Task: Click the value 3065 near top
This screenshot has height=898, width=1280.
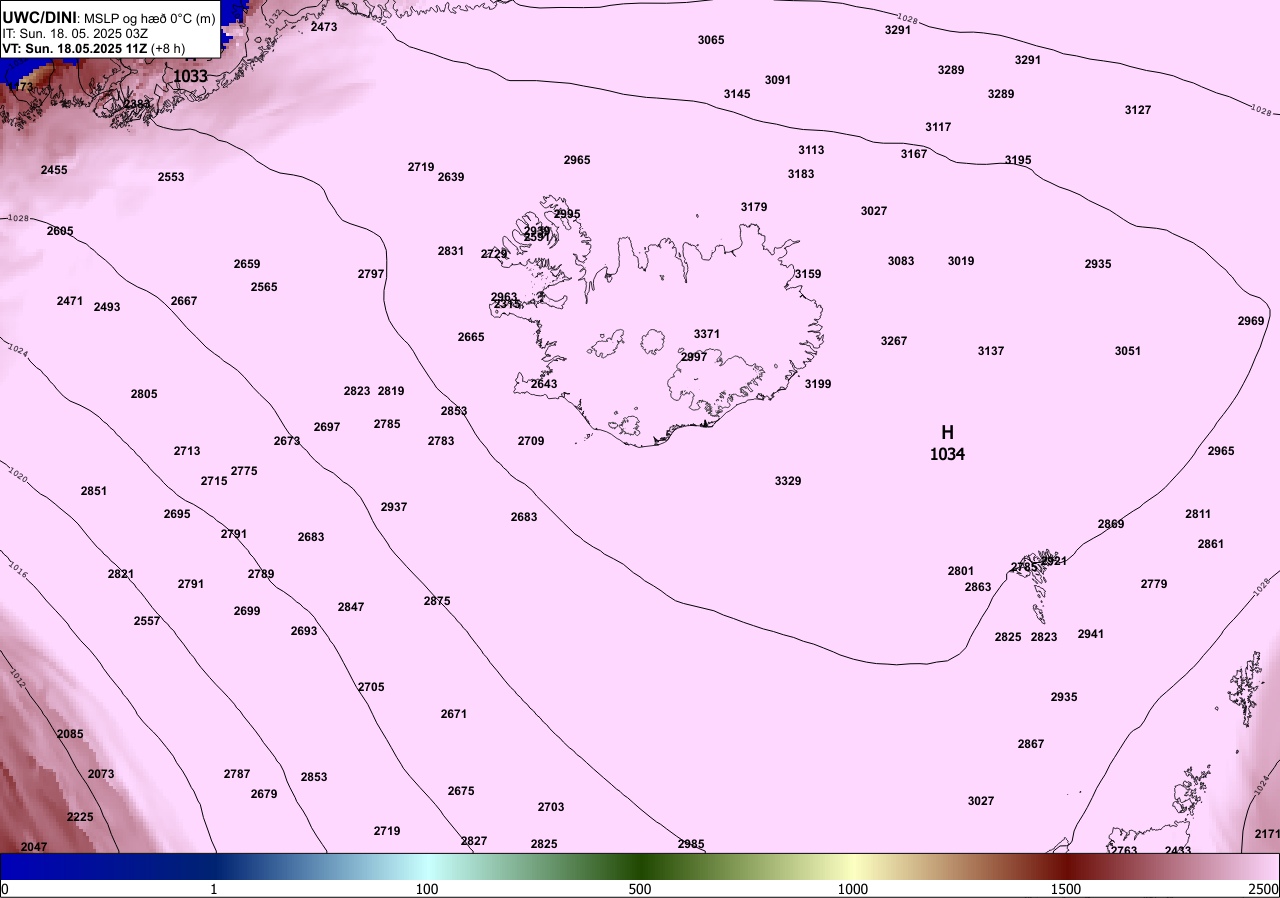Action: tap(711, 40)
